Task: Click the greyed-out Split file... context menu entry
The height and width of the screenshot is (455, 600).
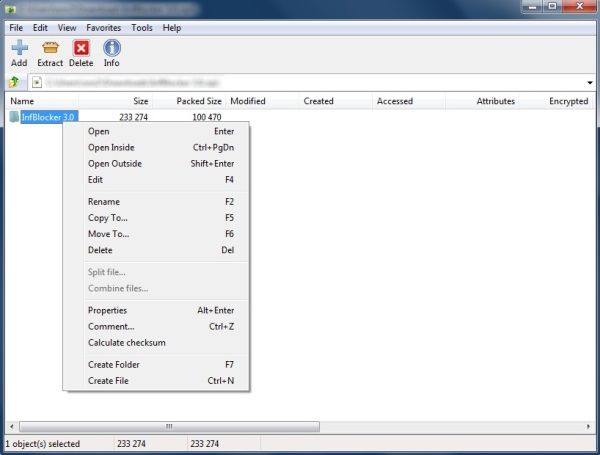Action: [x=156, y=272]
